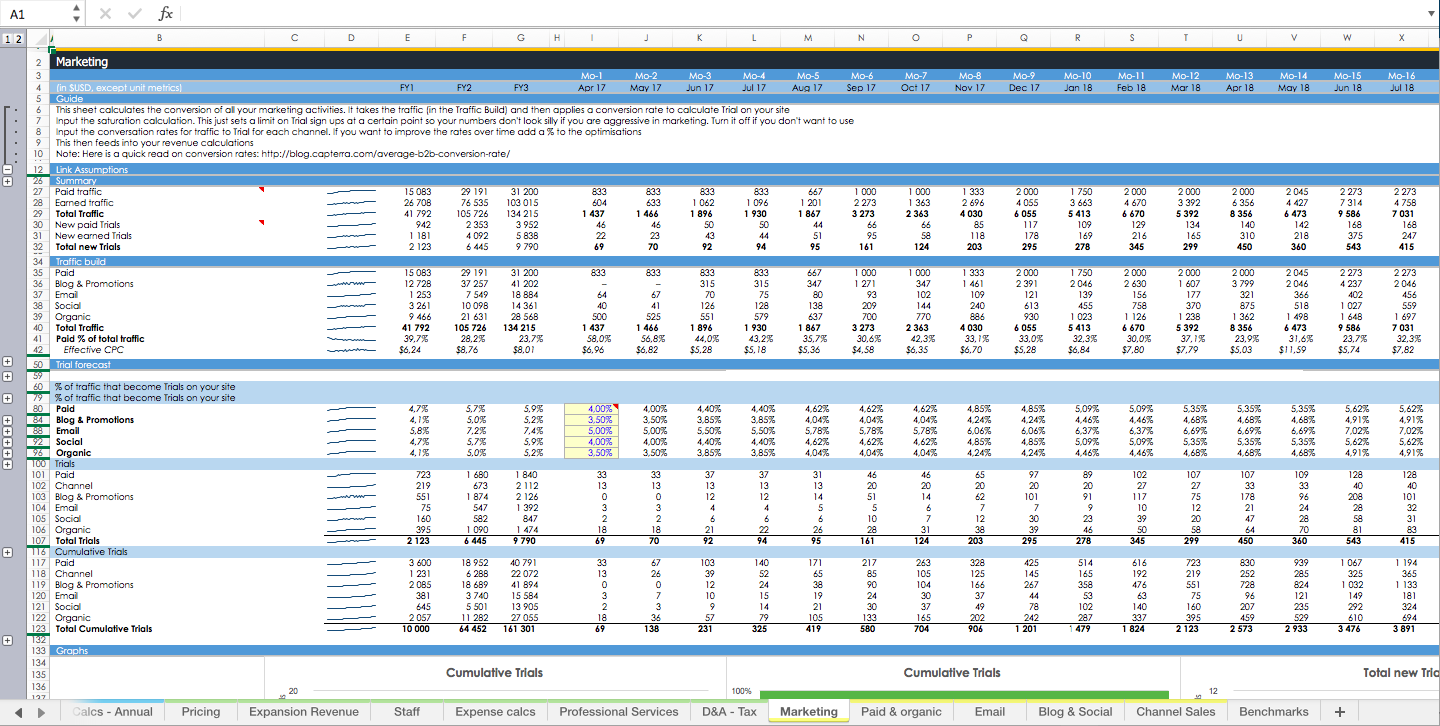The image size is (1440, 726).
Task: Switch to the Staff sheet tab
Action: [407, 712]
